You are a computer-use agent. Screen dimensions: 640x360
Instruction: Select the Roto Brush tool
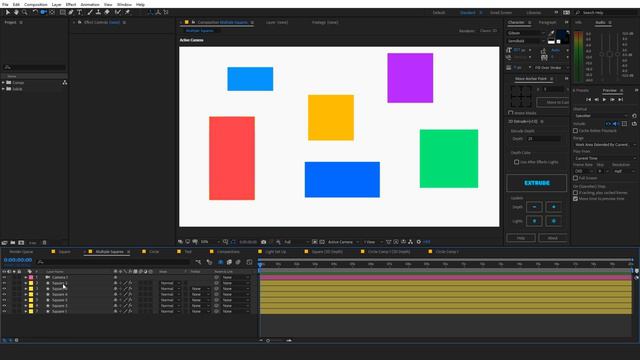(118, 12)
